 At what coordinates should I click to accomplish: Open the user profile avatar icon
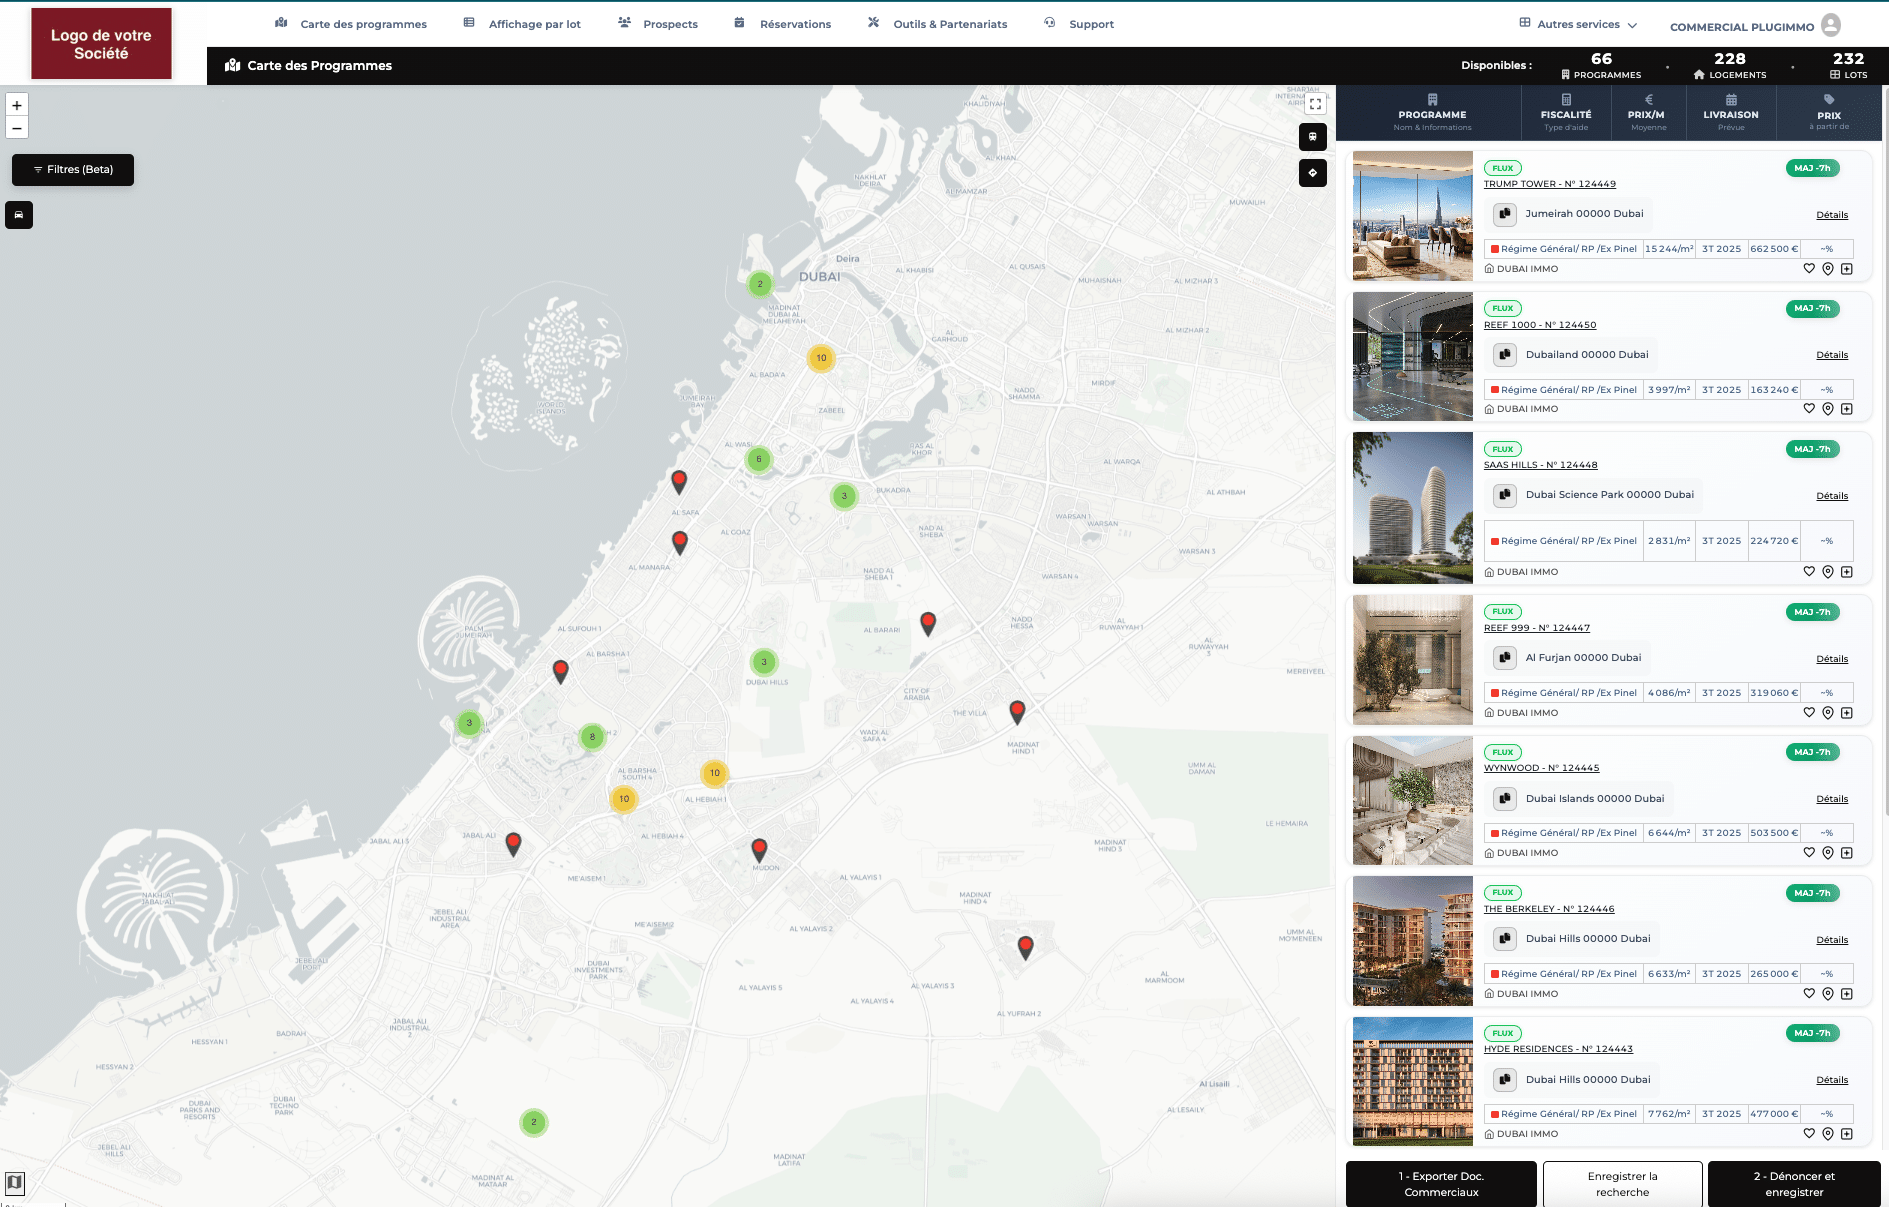point(1831,25)
